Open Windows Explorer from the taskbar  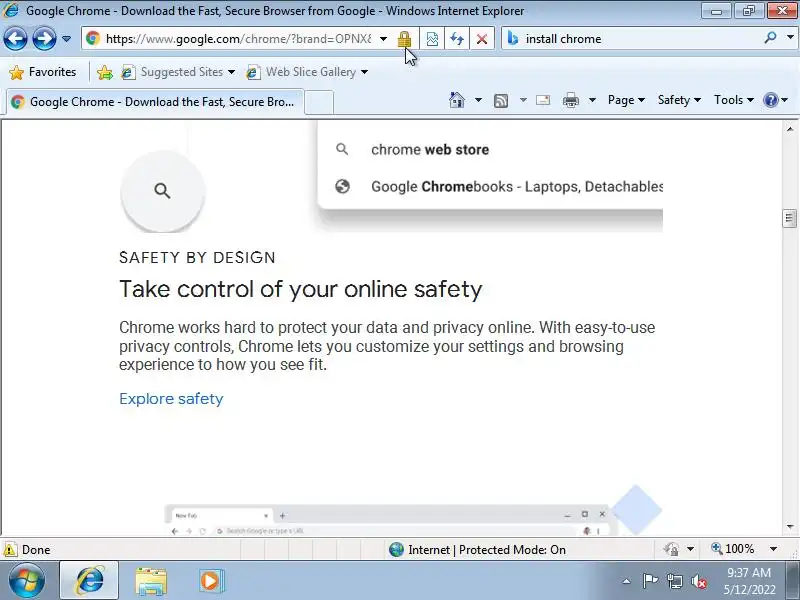point(151,581)
